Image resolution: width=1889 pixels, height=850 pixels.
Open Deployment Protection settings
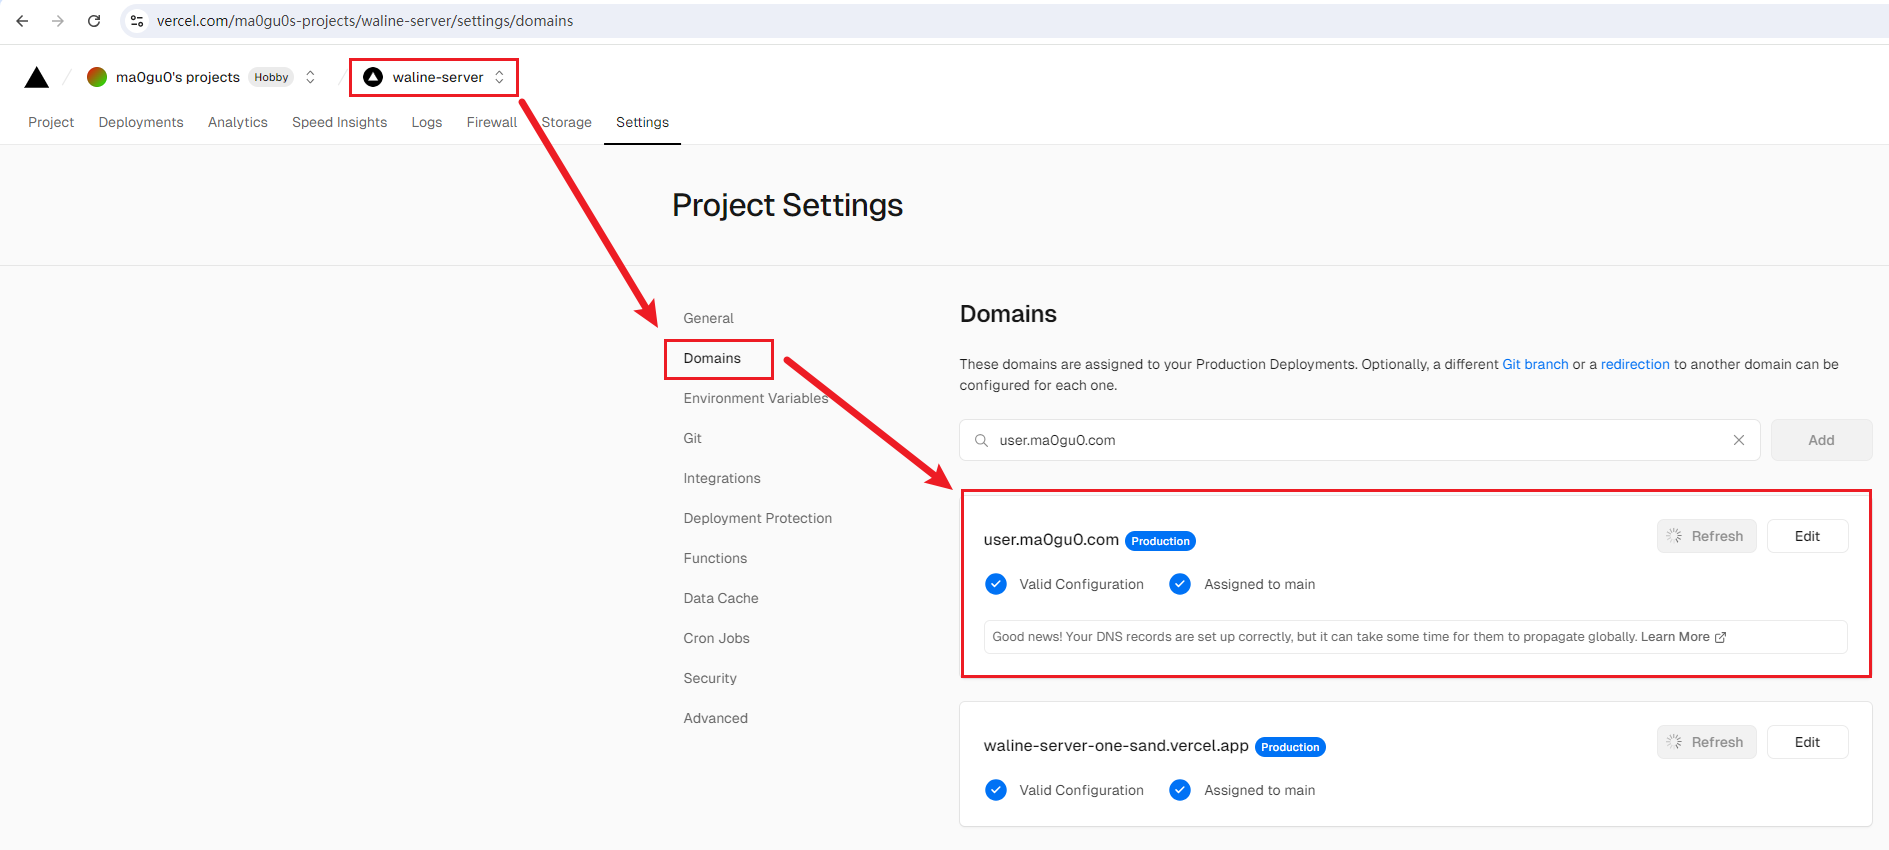click(758, 518)
